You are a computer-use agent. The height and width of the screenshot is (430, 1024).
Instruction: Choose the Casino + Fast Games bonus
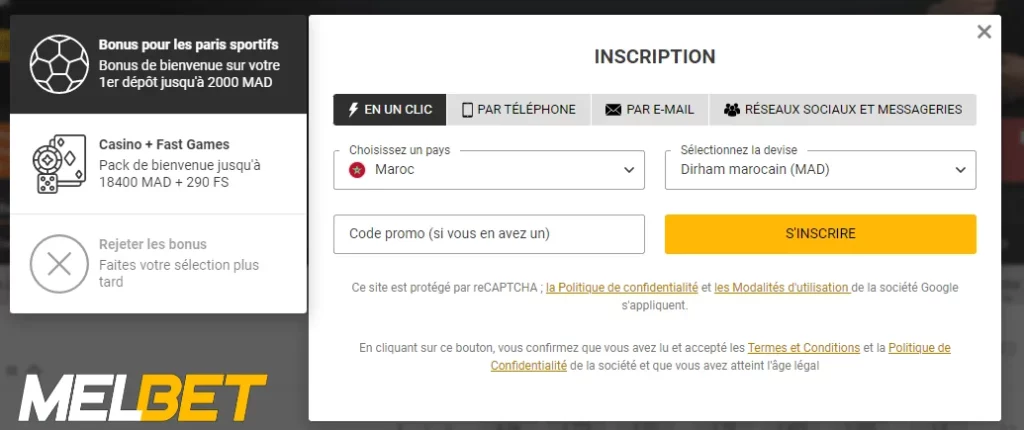coord(180,164)
